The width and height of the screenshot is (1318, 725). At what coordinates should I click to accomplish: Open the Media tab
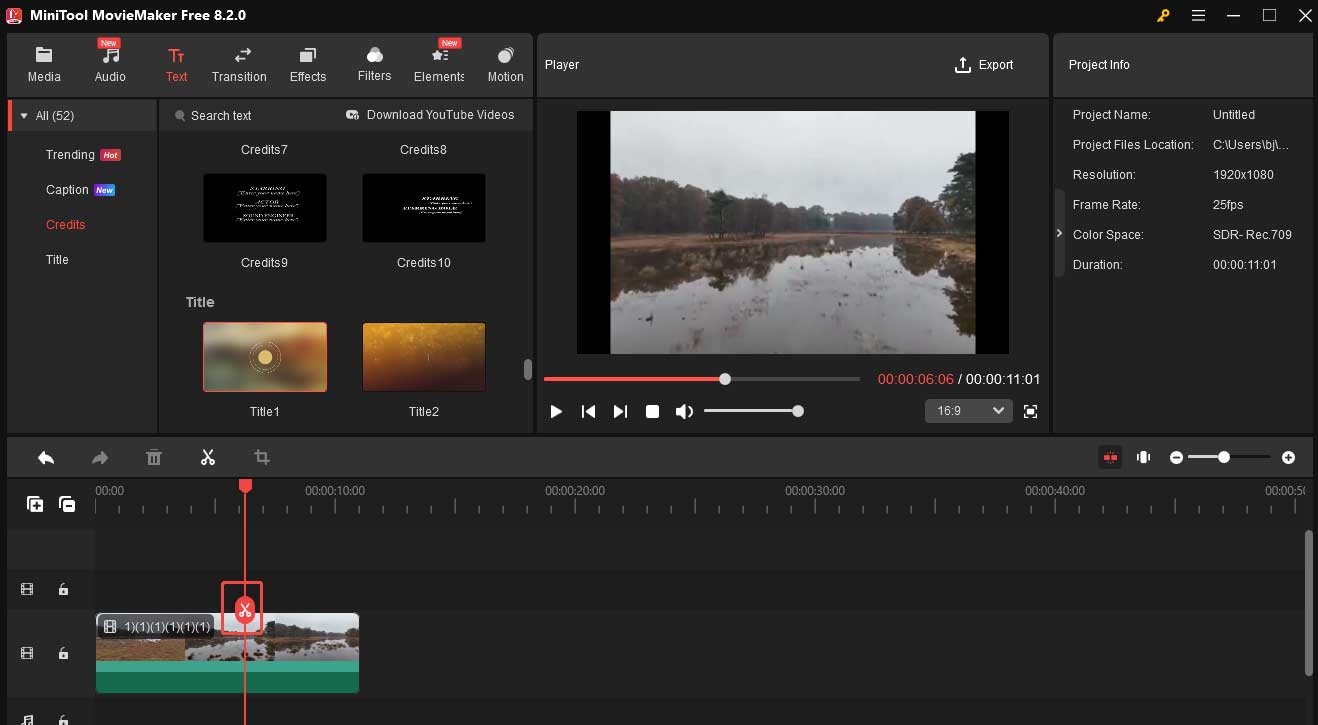(x=44, y=64)
